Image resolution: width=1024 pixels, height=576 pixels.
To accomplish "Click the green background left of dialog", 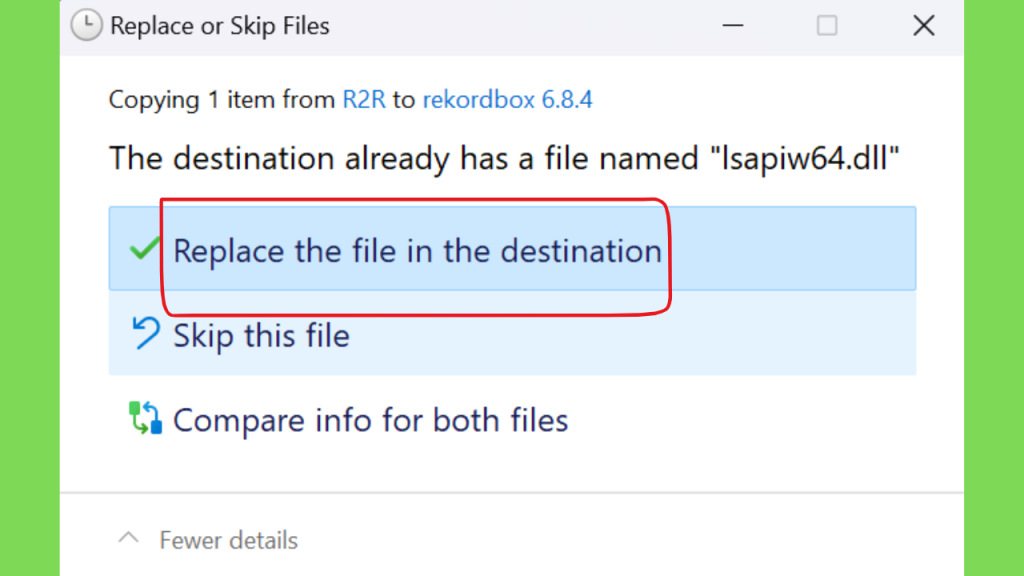I will click(29, 288).
